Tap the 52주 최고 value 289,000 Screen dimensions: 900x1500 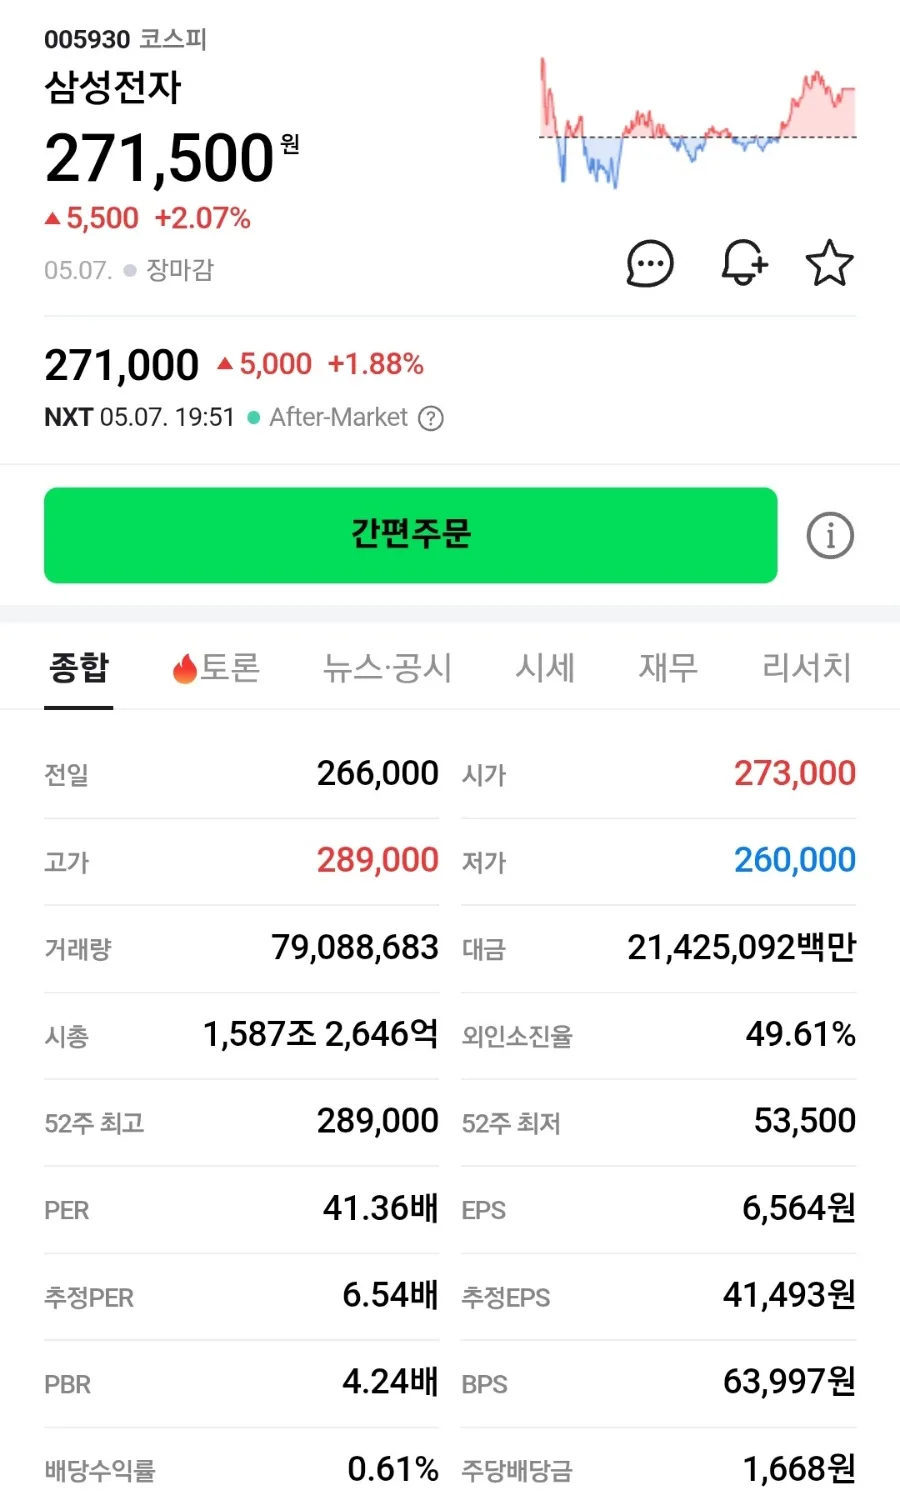378,1121
